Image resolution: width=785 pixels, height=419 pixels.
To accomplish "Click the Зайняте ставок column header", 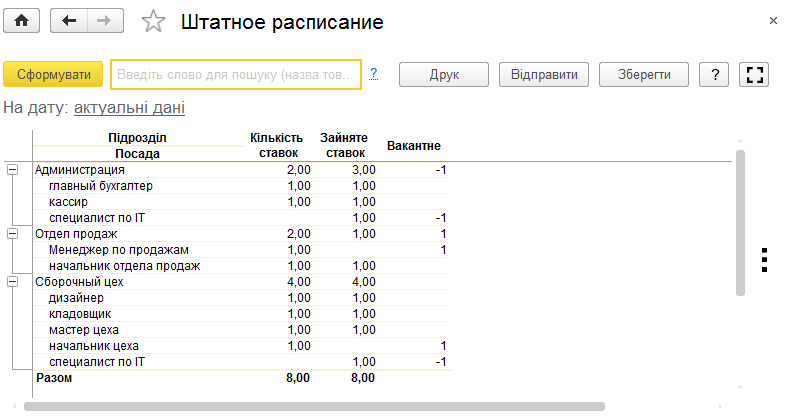I will 344,145.
